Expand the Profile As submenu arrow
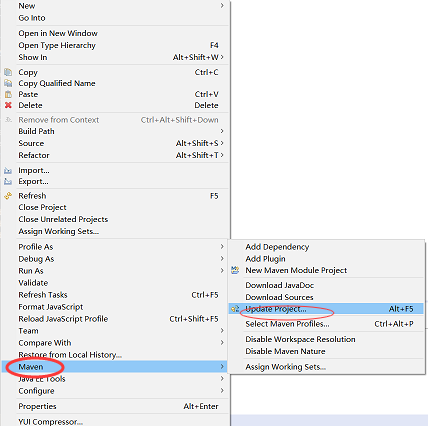 [x=222, y=247]
